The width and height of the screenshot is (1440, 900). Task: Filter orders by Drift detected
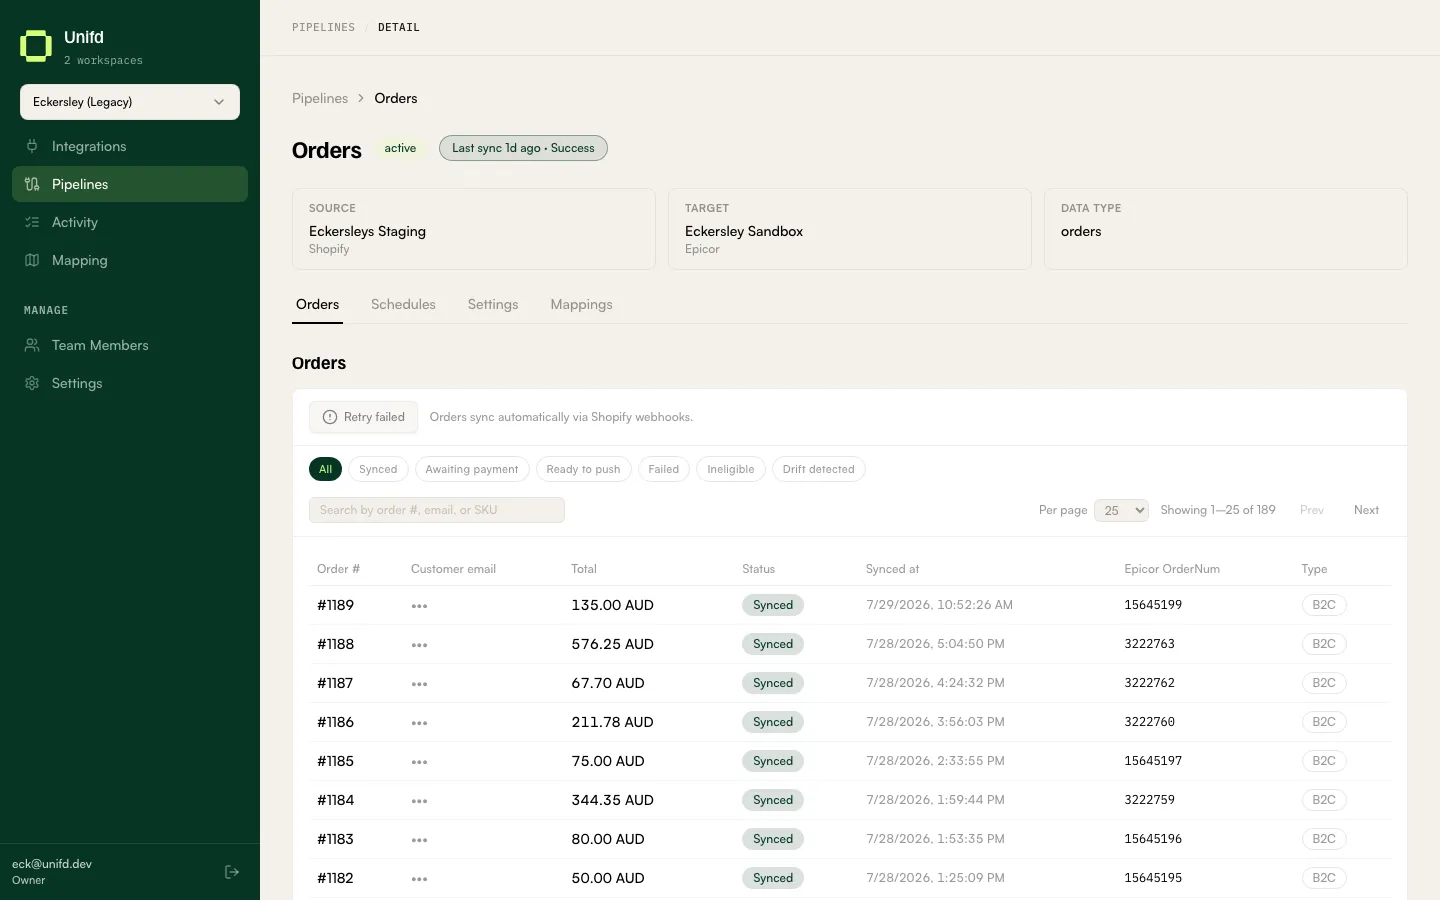[x=818, y=469]
